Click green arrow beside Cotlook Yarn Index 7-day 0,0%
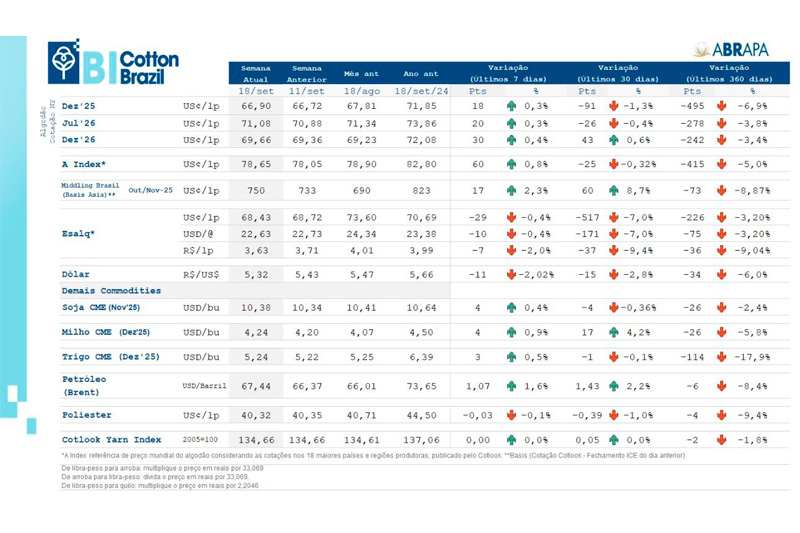Screen dimensions: 800x533 point(511,439)
